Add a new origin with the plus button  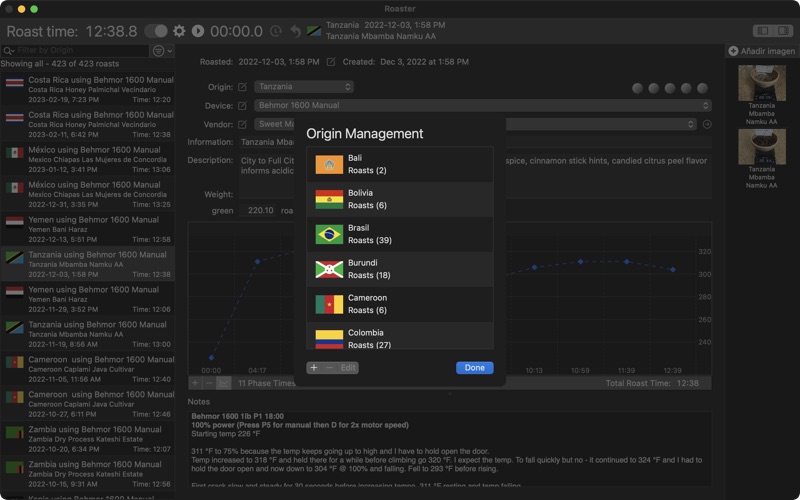[x=314, y=368]
